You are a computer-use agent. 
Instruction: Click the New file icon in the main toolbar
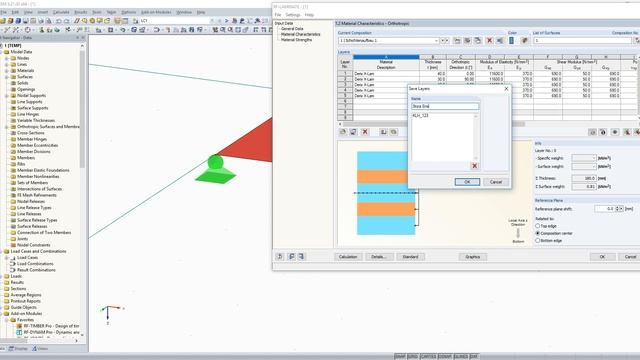[x=3, y=20]
